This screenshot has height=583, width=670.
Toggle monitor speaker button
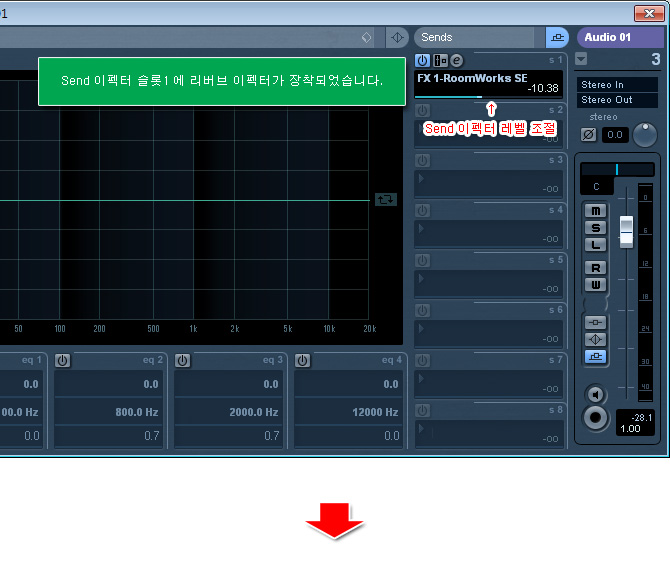[596, 394]
